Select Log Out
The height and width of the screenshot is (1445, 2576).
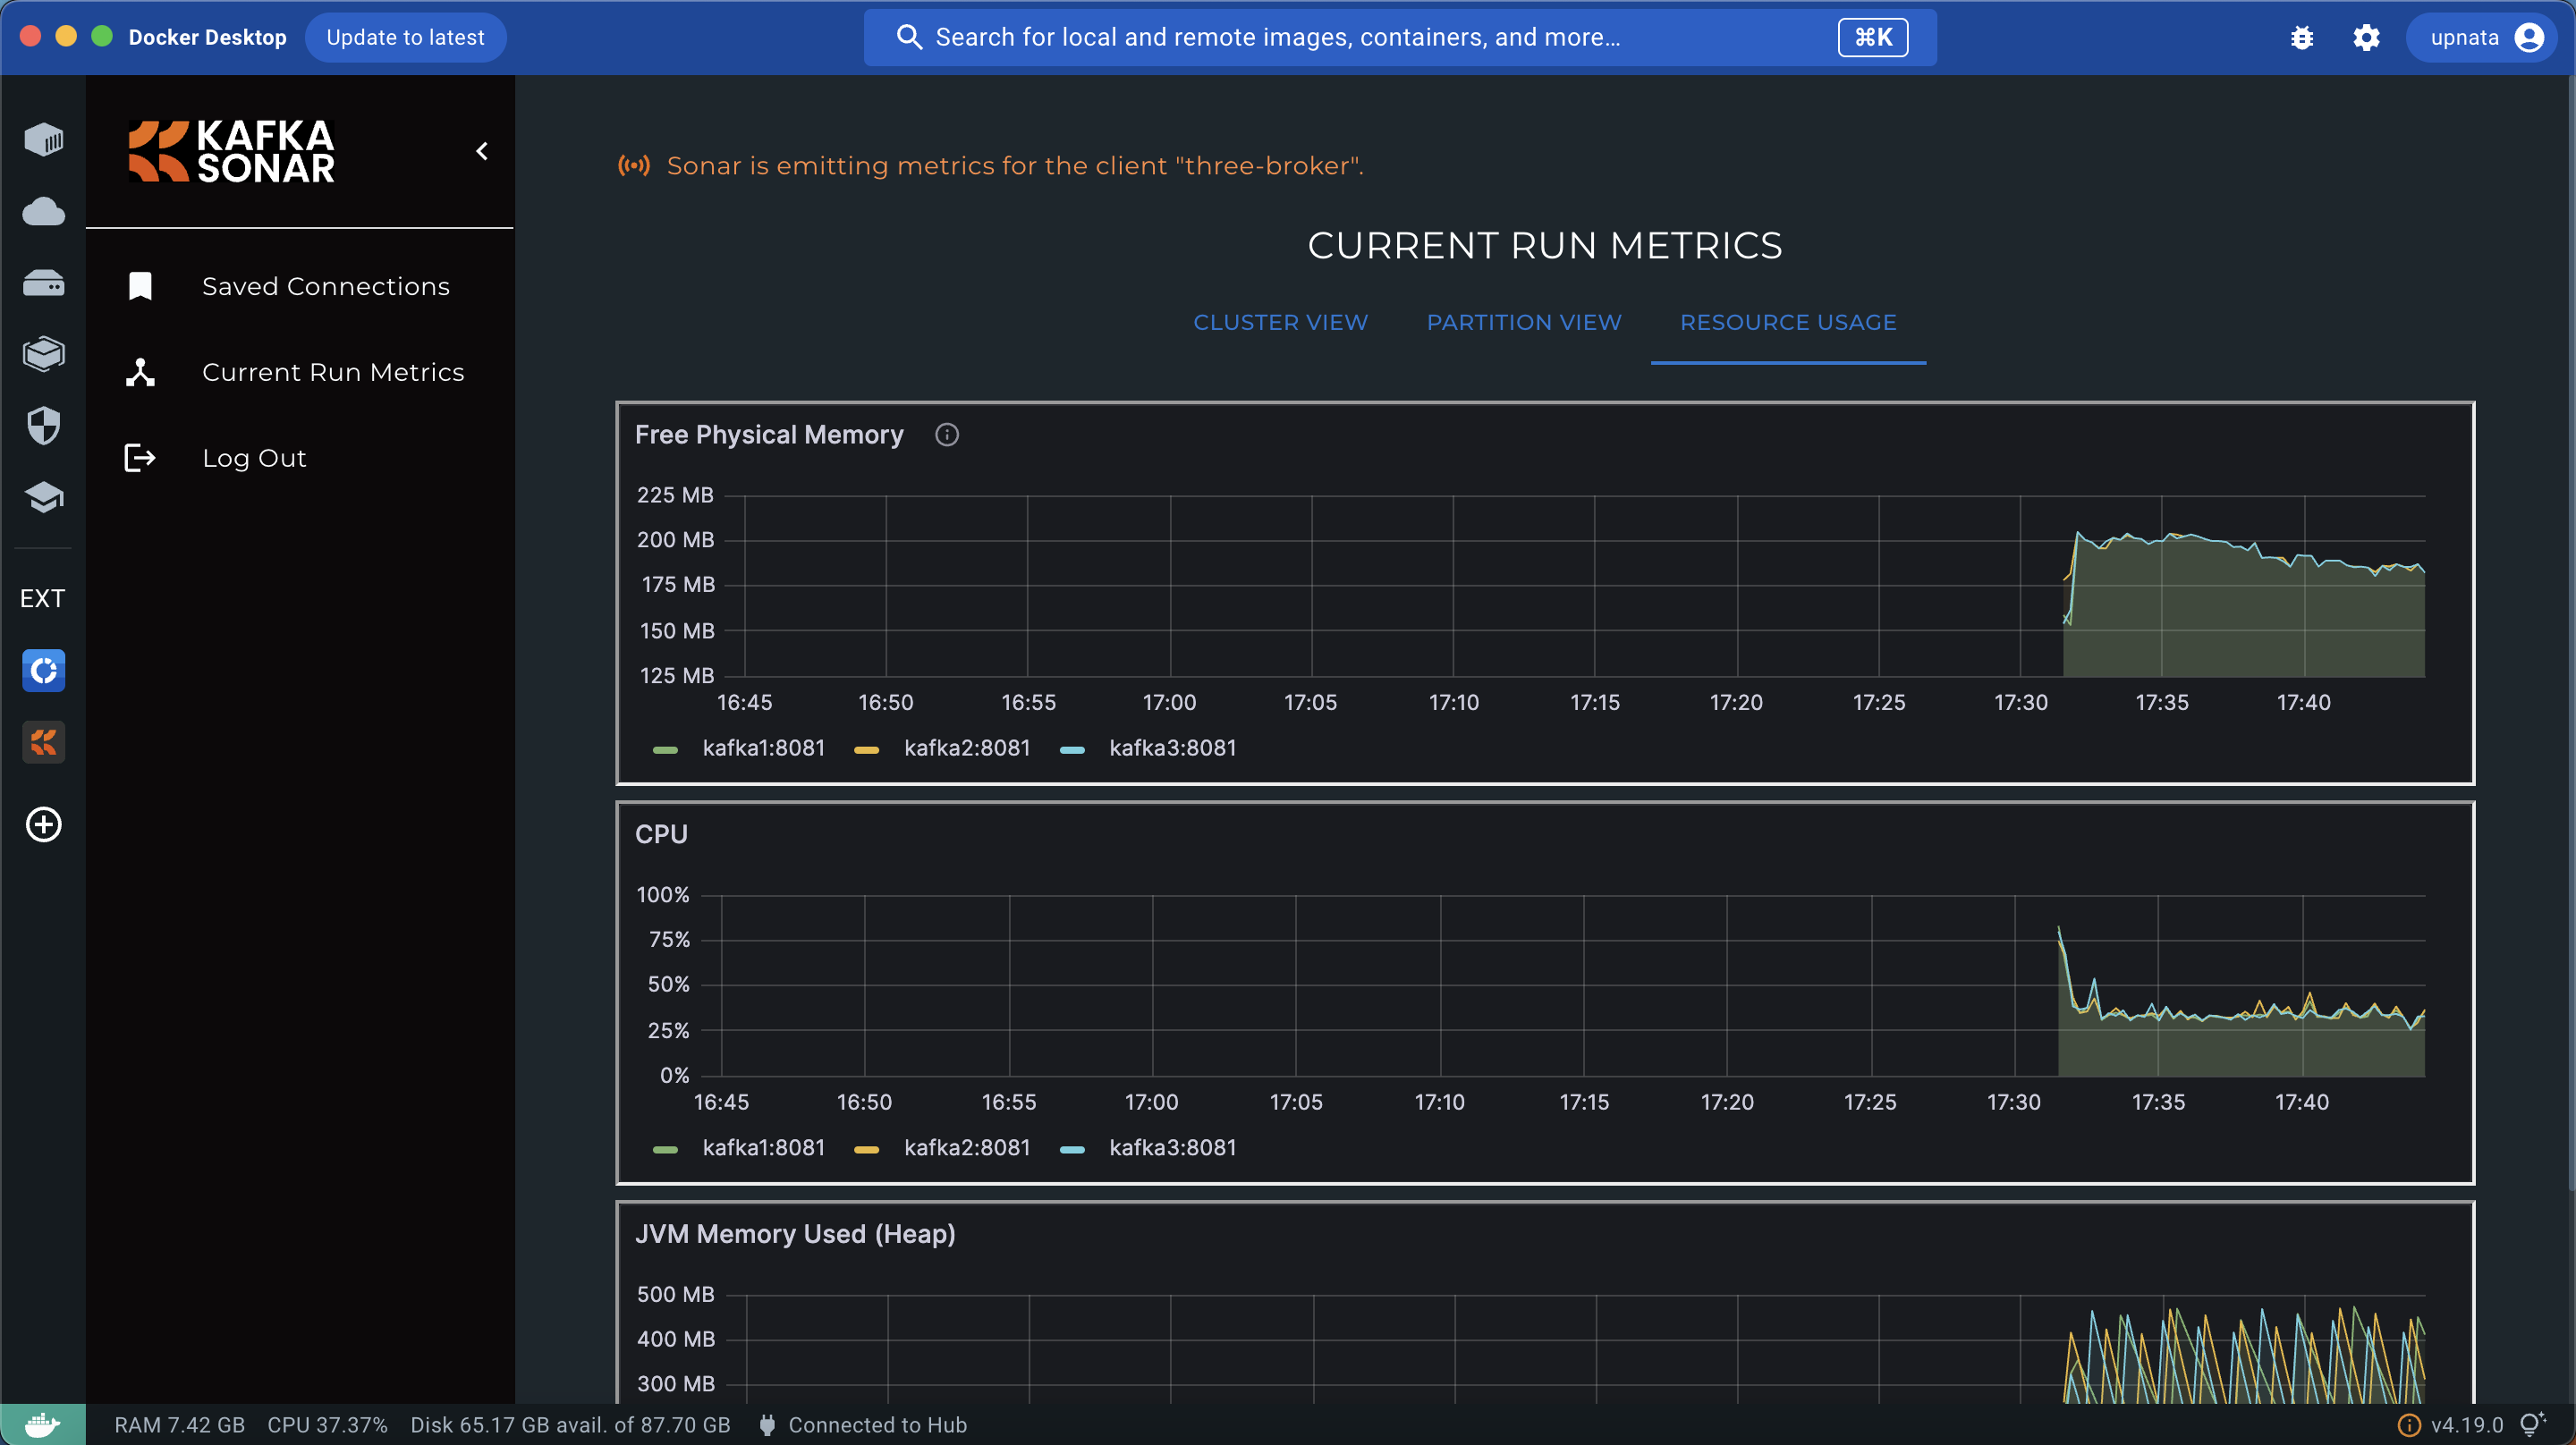point(254,459)
